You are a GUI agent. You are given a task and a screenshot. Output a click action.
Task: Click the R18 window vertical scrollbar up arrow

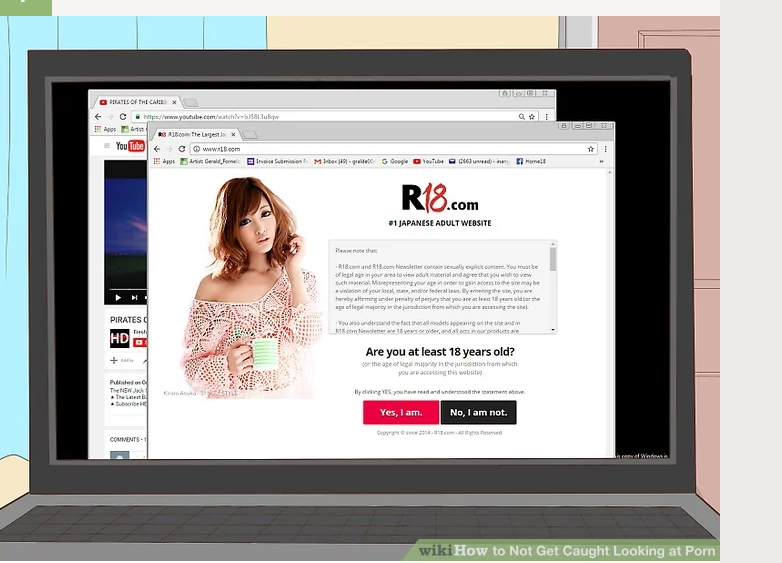tap(609, 172)
